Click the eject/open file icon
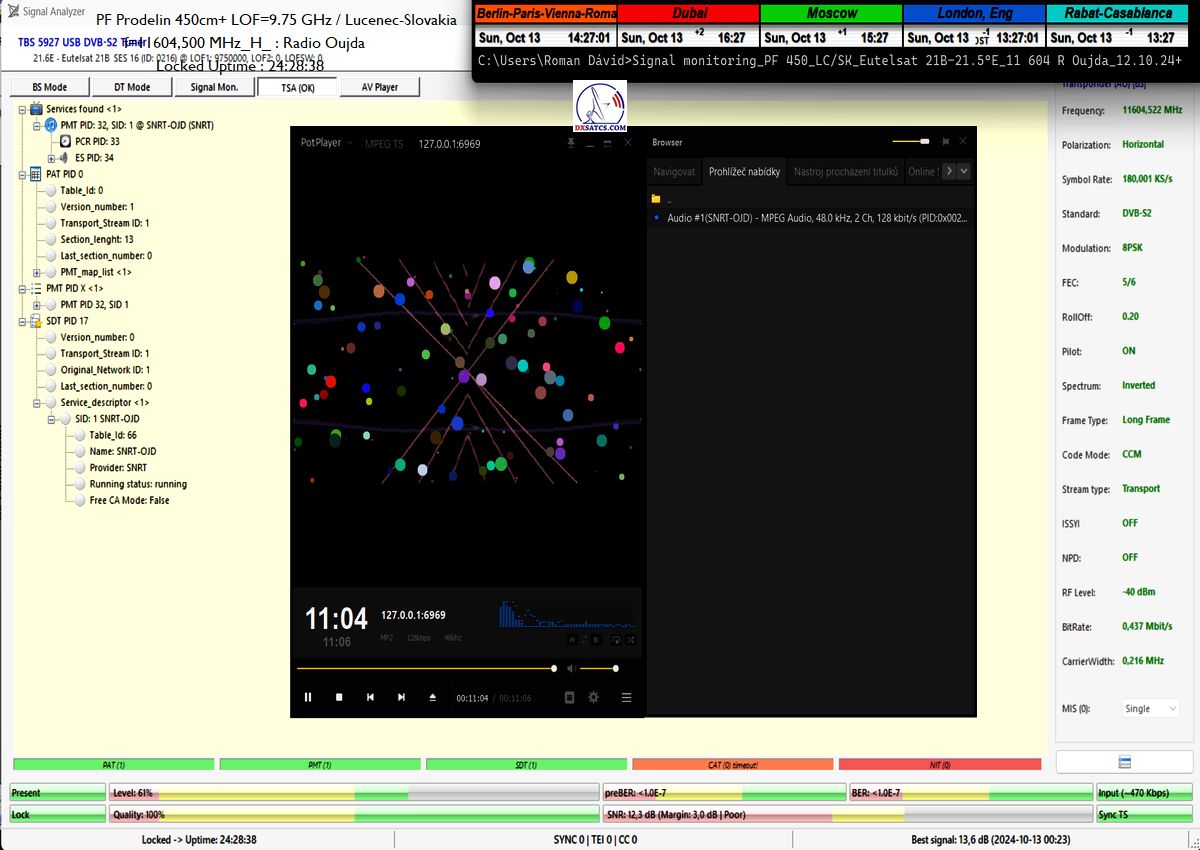Viewport: 1200px width, 850px height. click(x=433, y=697)
